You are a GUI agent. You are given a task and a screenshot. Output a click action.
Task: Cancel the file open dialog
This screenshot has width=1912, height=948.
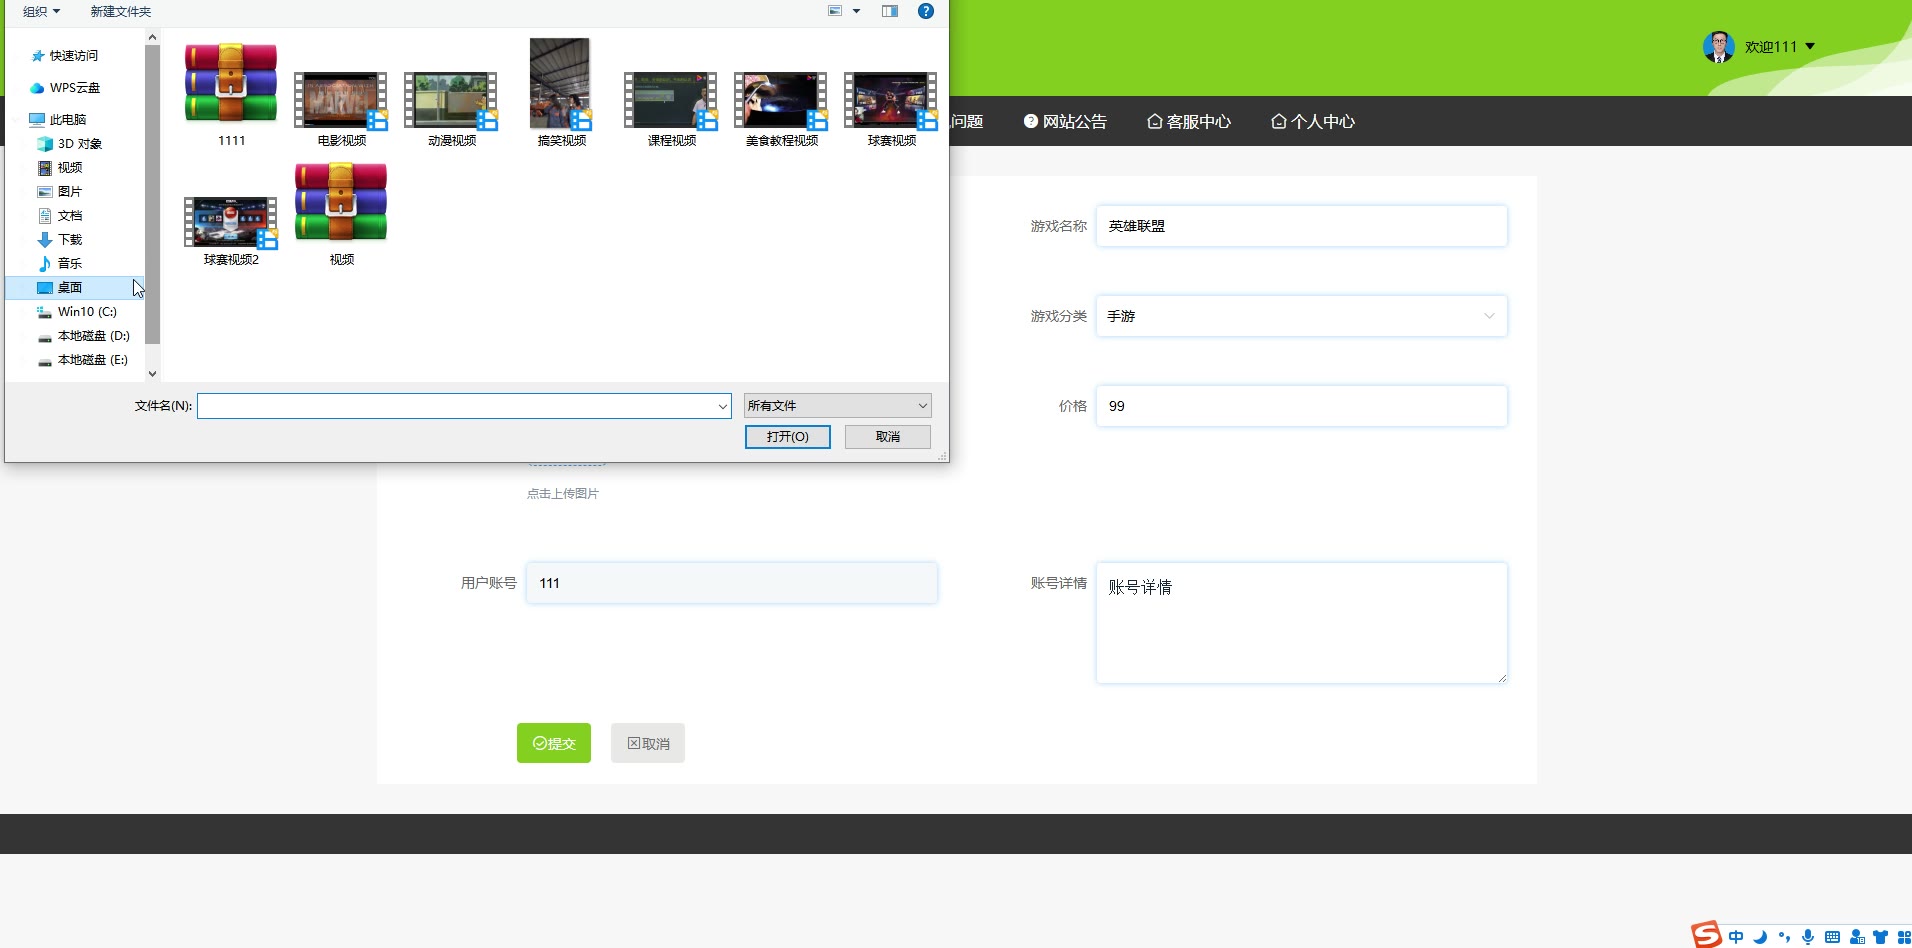click(x=888, y=437)
